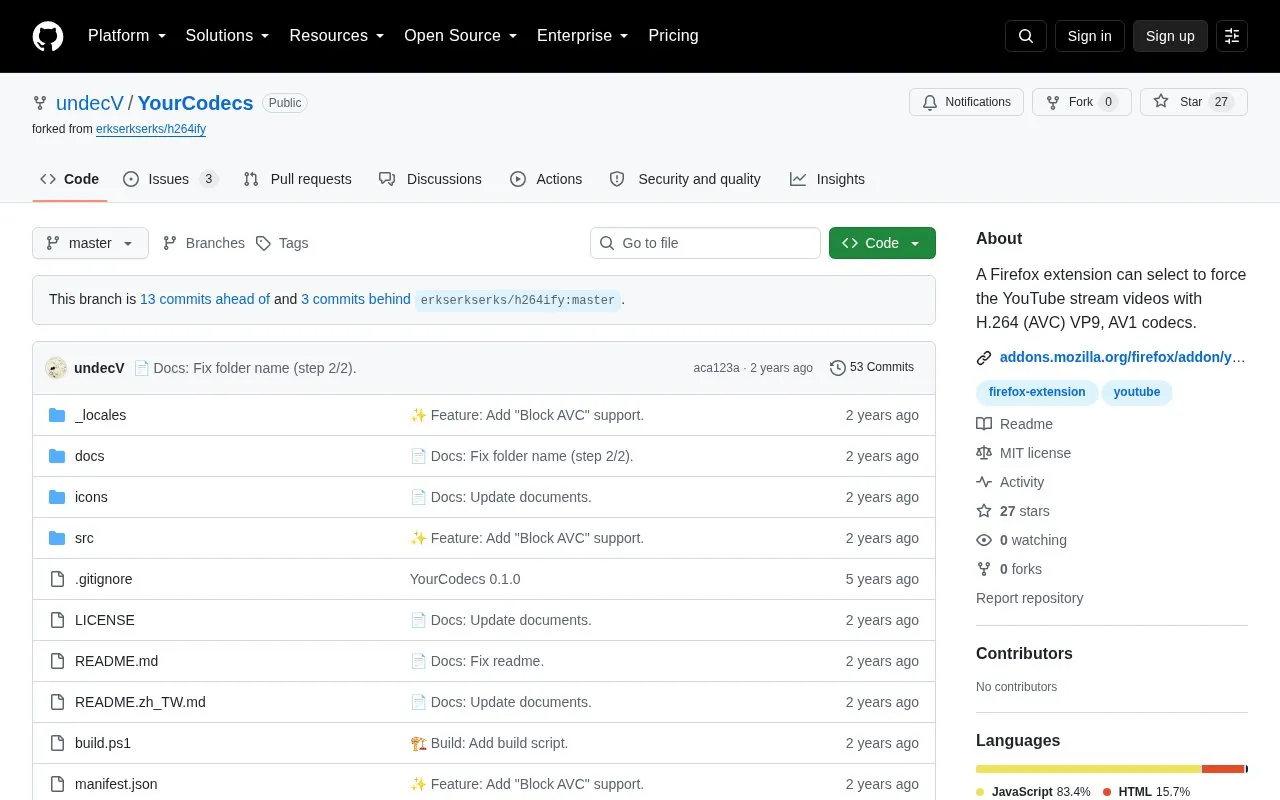This screenshot has height=800, width=1280.
Task: Expand the Resources menu
Action: [337, 36]
